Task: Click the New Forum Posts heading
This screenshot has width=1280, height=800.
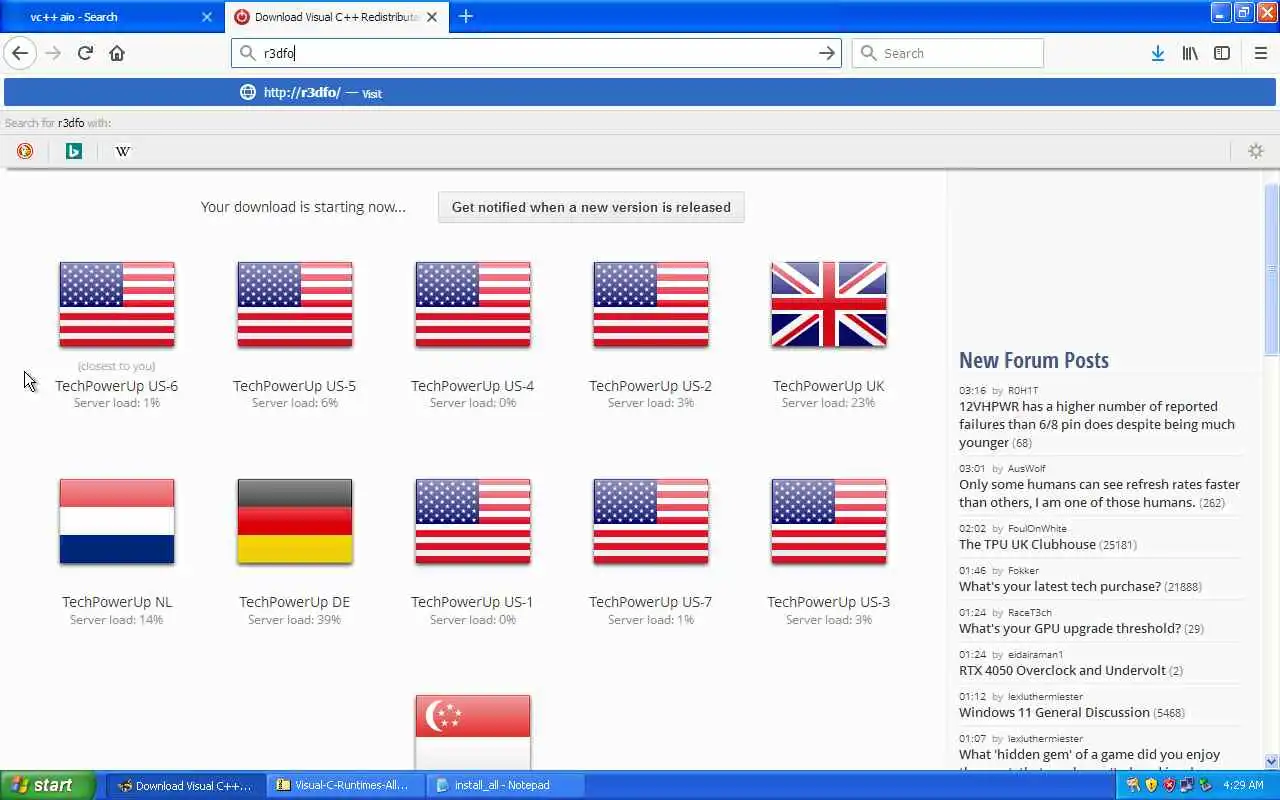Action: coord(1034,360)
